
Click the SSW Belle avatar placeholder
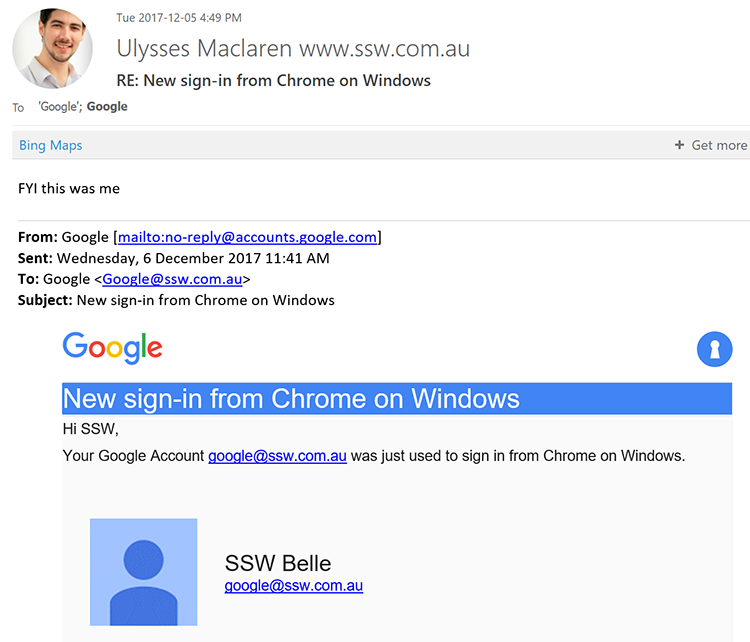click(143, 572)
